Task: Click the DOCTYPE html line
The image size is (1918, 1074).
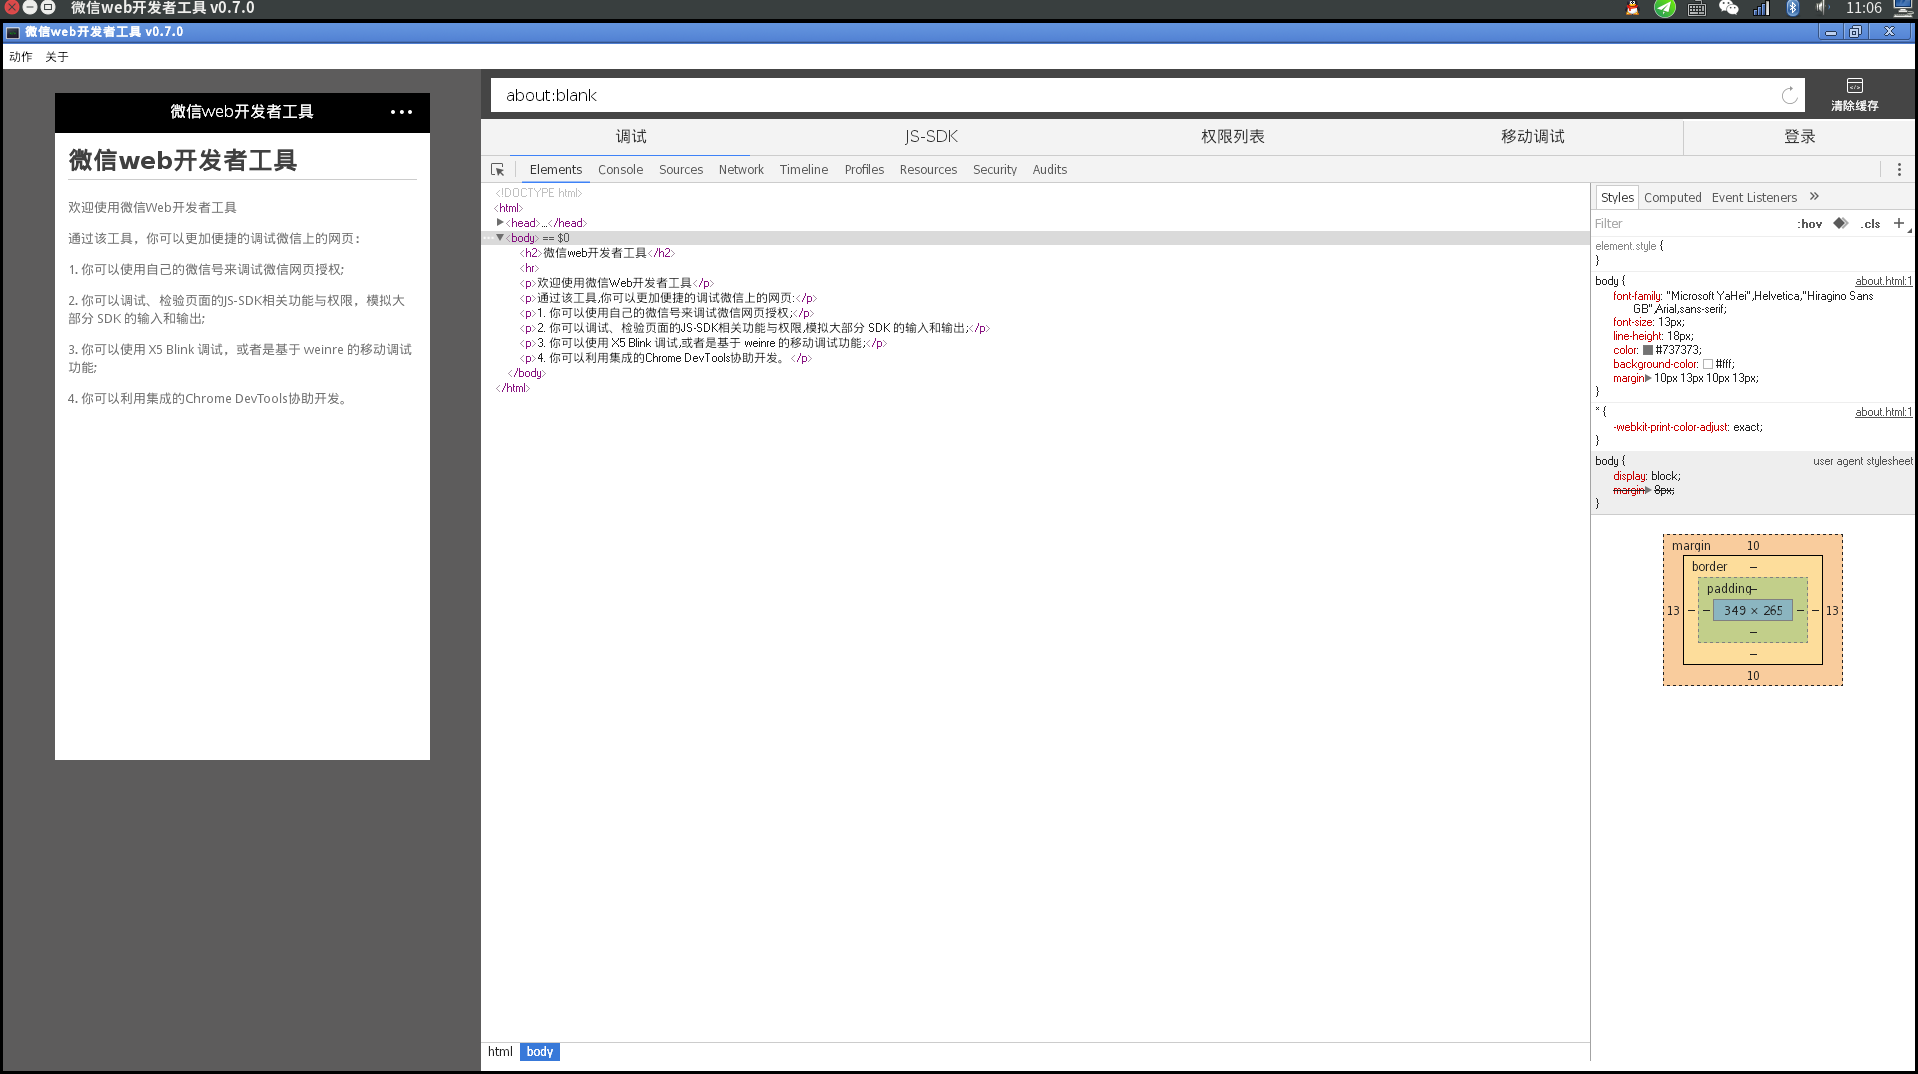Action: pos(538,193)
